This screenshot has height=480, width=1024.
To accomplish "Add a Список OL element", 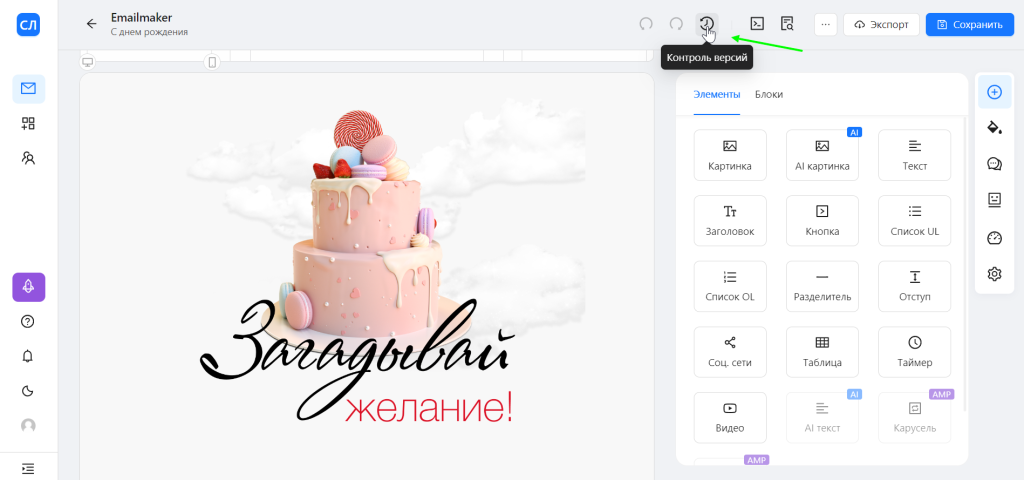I will coord(730,286).
